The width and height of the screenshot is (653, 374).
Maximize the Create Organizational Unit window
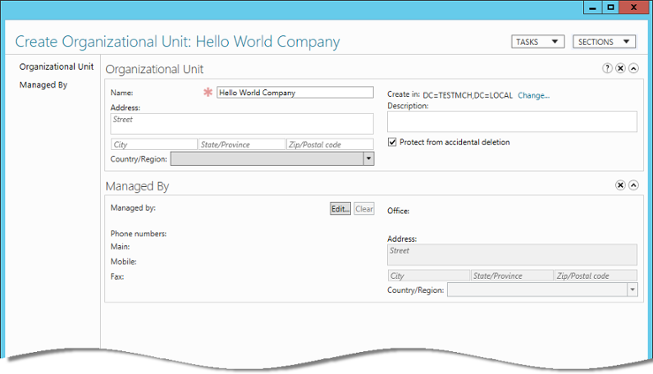(x=611, y=7)
